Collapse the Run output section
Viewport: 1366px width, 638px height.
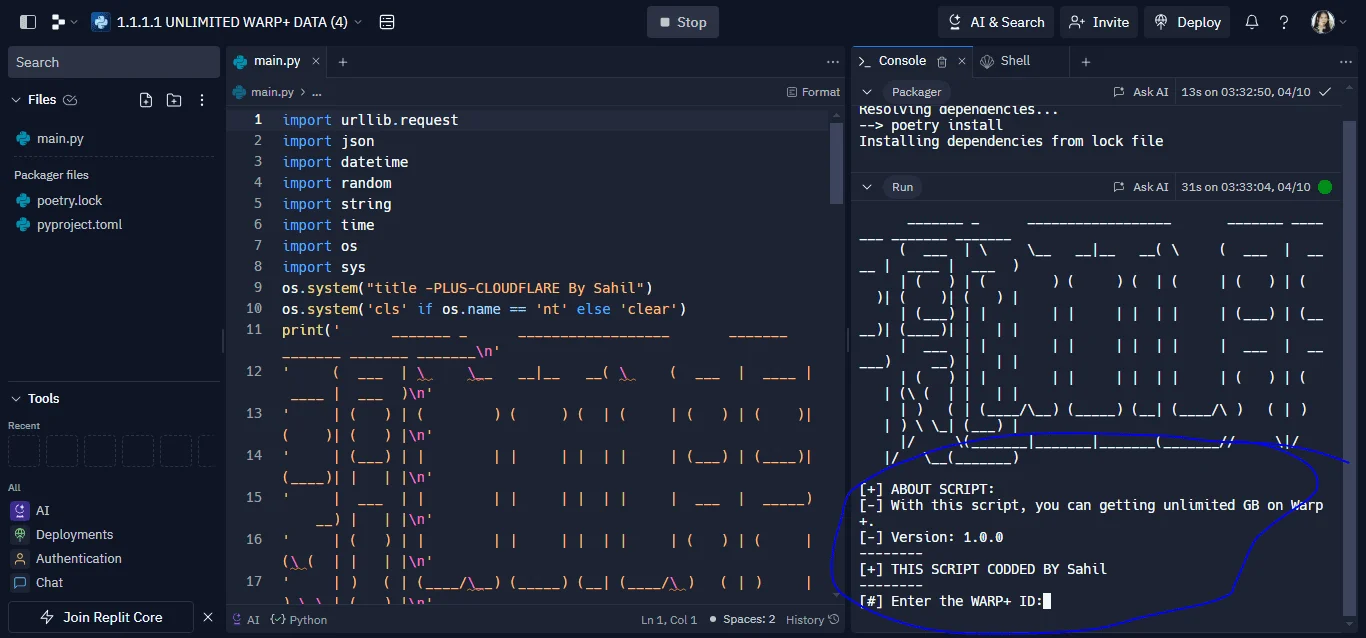pos(867,187)
